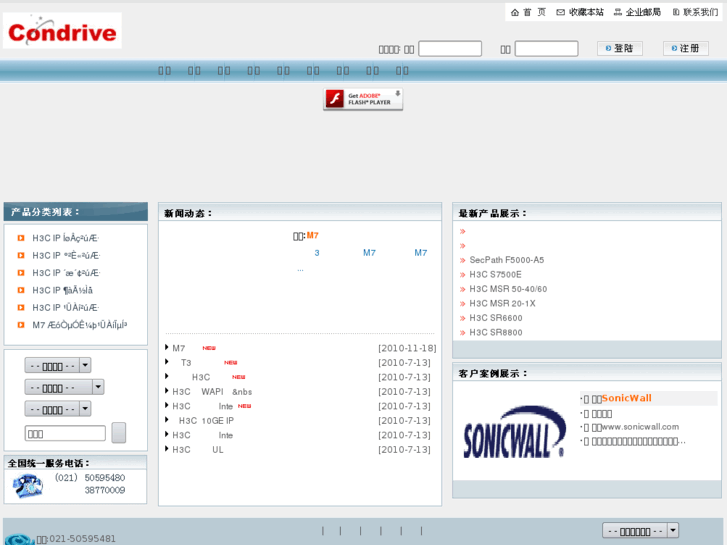Open H3C S7500E product
727x545 pixels.
495,275
